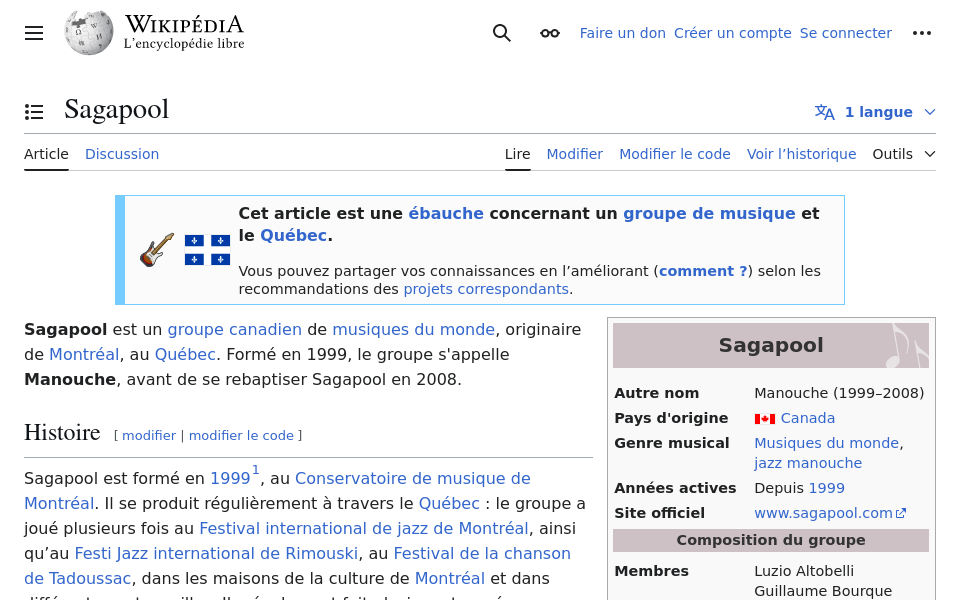Open the search magnifier icon
Screen dimensions: 960x600
[501, 33]
